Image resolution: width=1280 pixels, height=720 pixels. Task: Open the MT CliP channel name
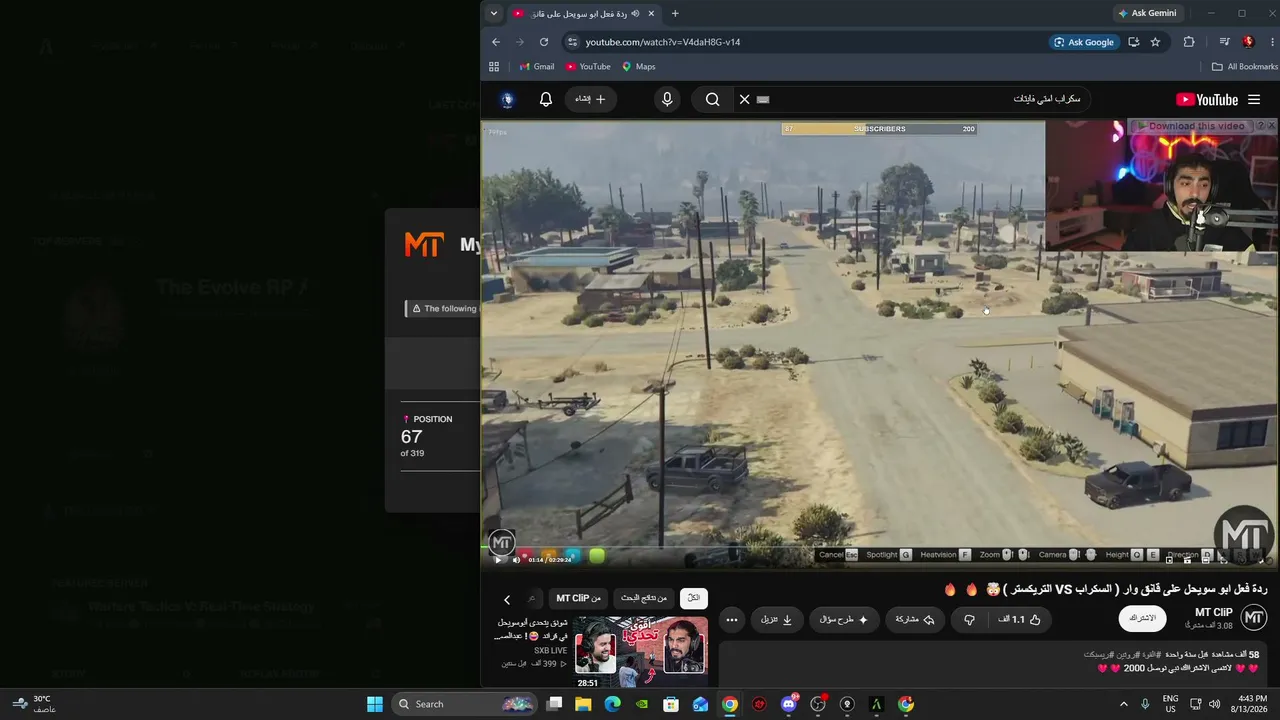click(x=1213, y=612)
